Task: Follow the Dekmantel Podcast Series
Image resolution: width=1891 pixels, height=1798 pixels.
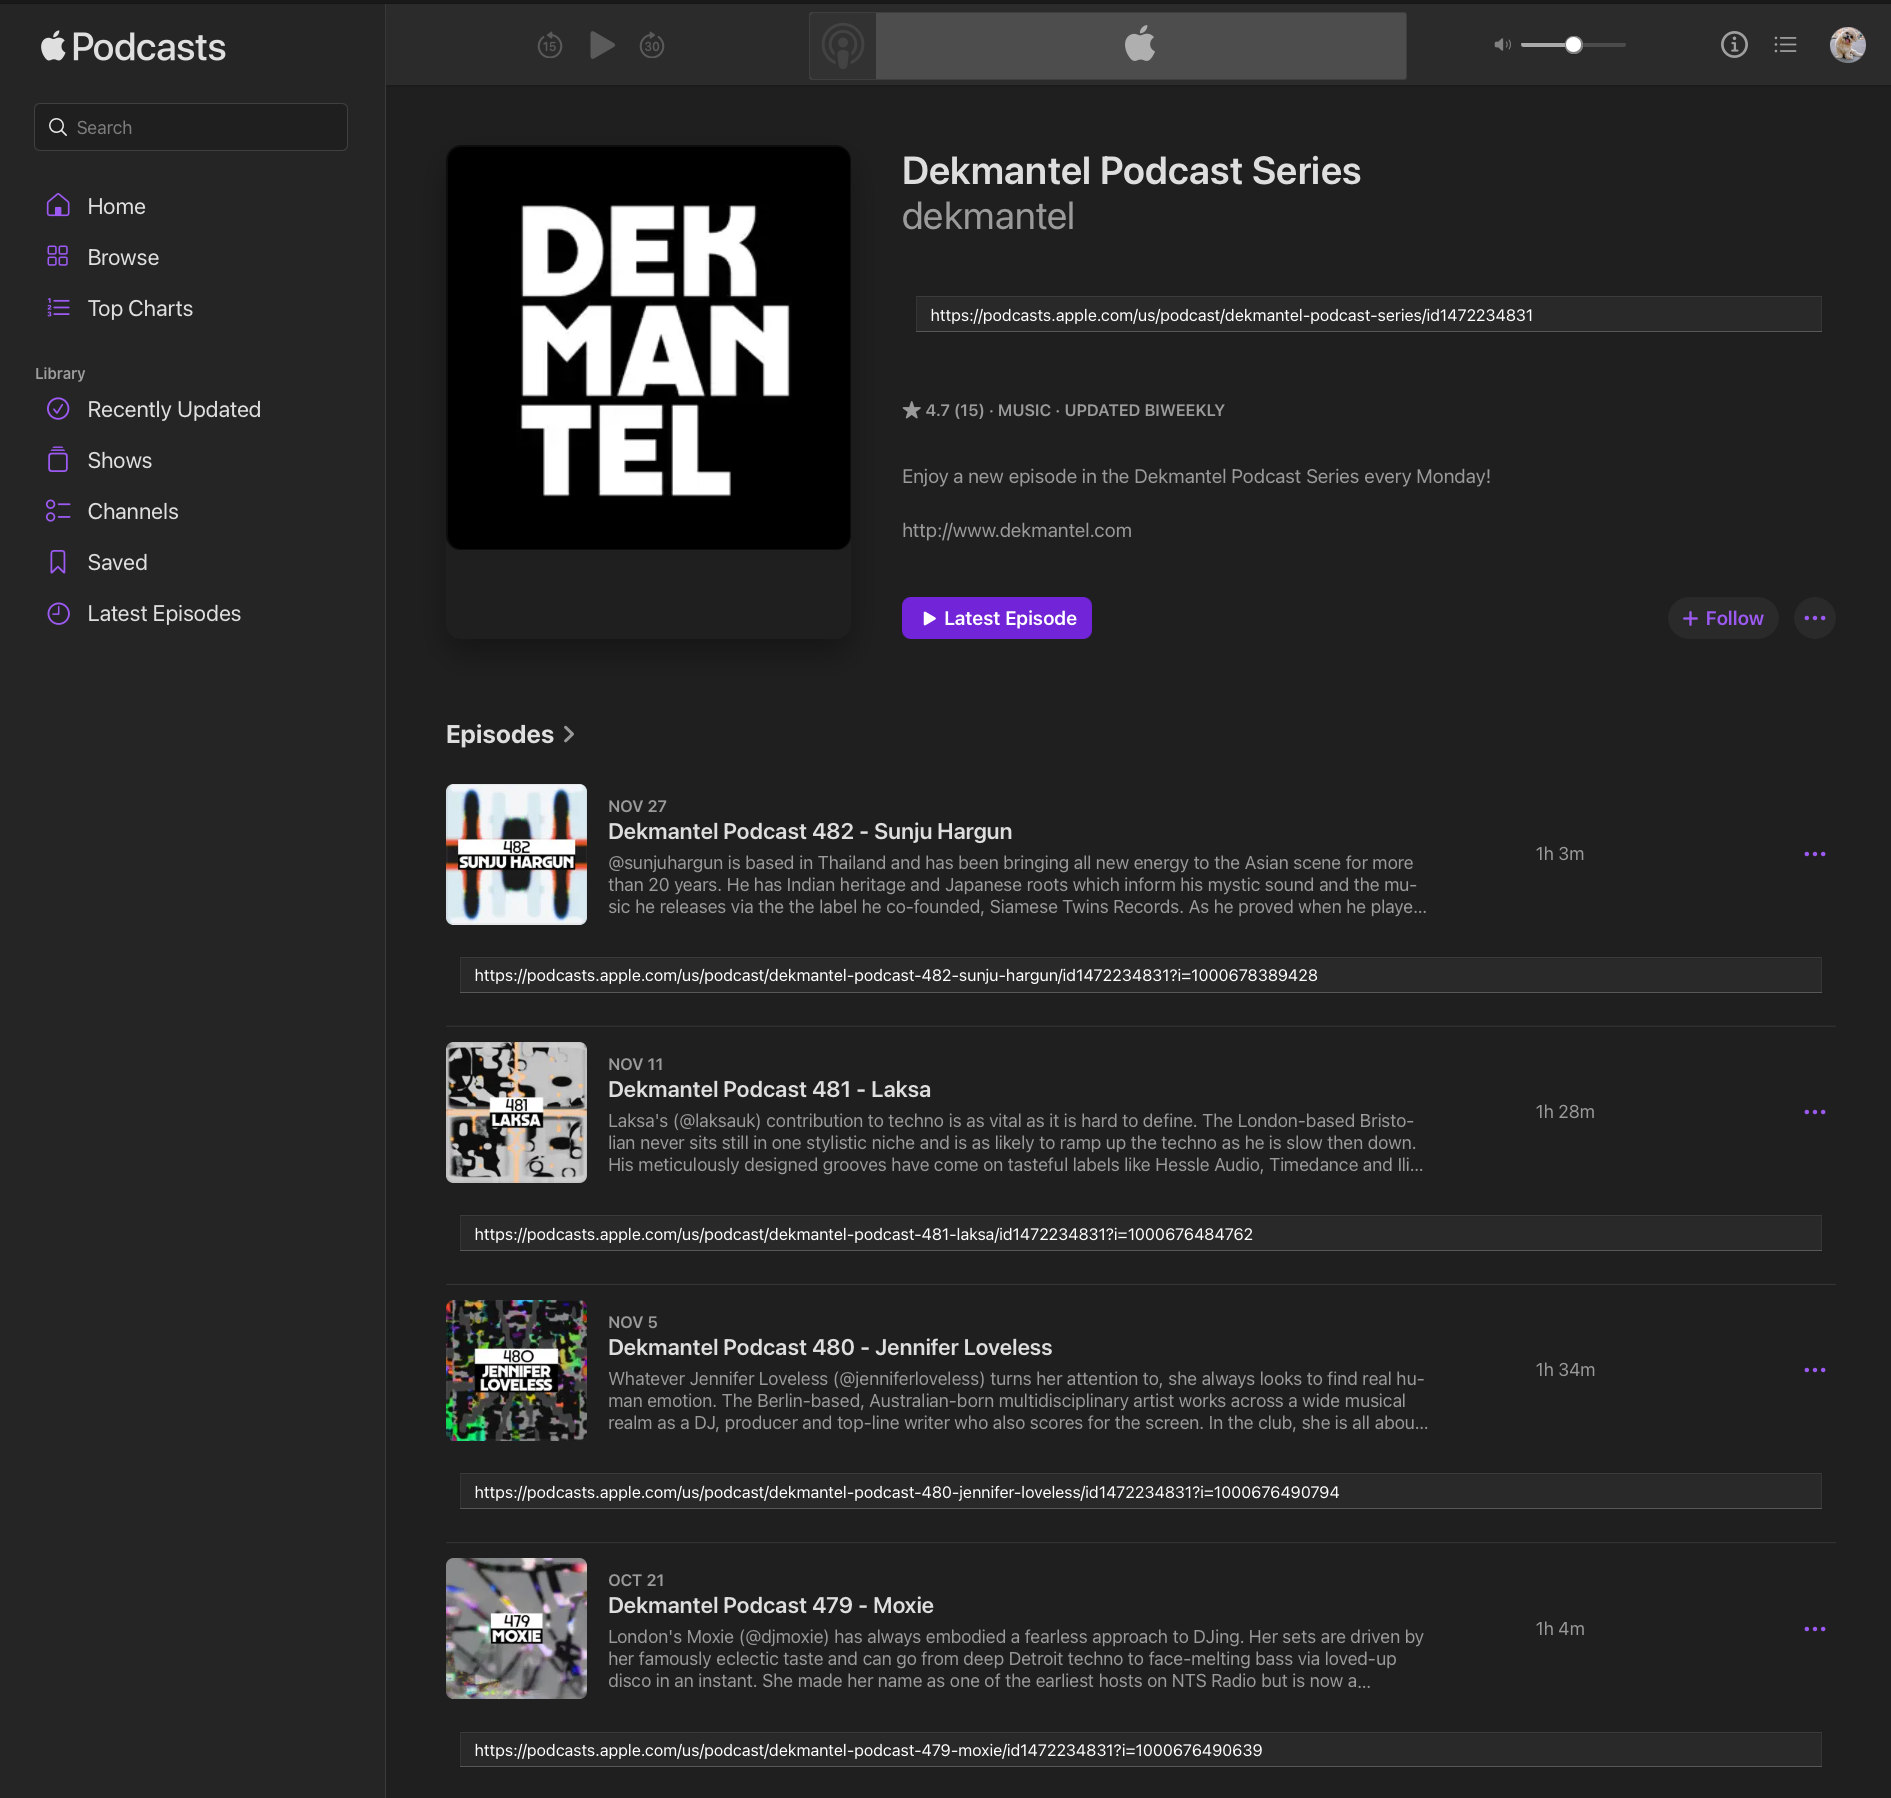Action: click(1723, 618)
